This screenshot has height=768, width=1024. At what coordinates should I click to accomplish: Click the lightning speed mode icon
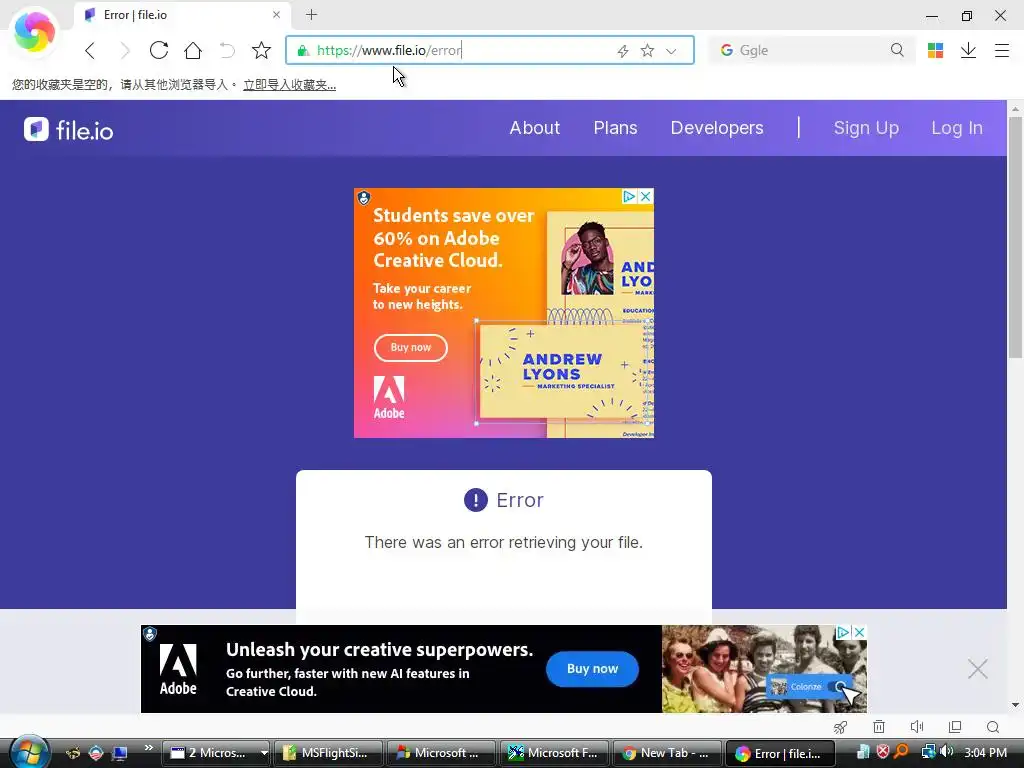tap(622, 51)
